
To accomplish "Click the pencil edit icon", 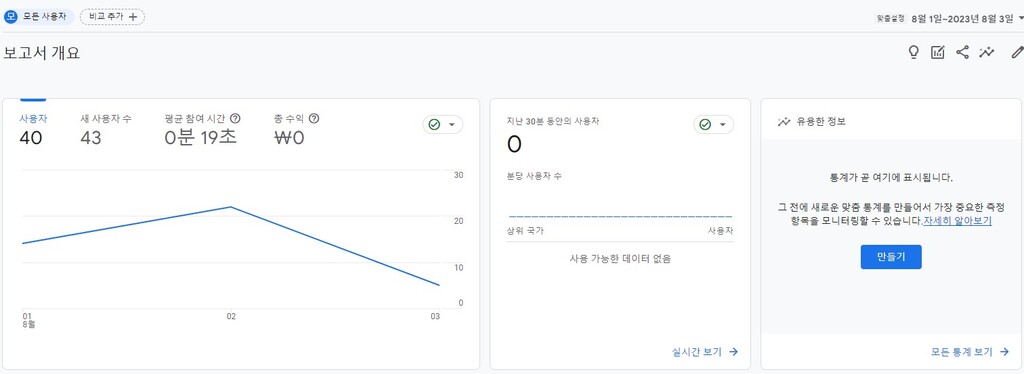I will [1017, 53].
